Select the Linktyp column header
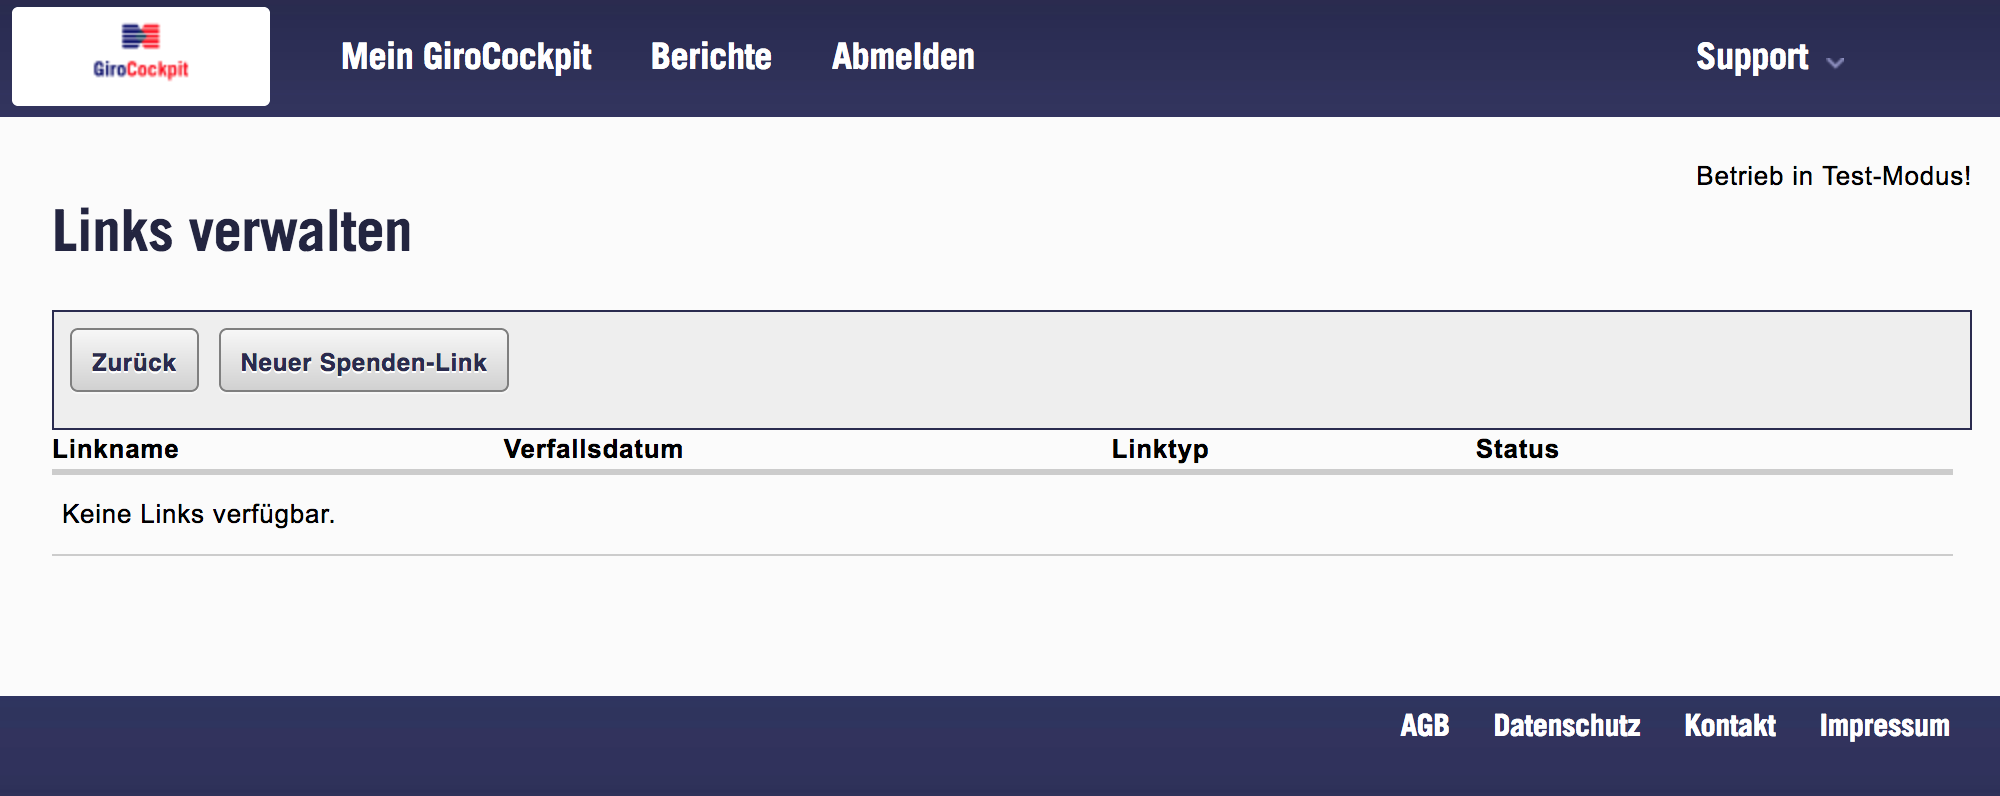Image resolution: width=2000 pixels, height=796 pixels. coord(1160,449)
